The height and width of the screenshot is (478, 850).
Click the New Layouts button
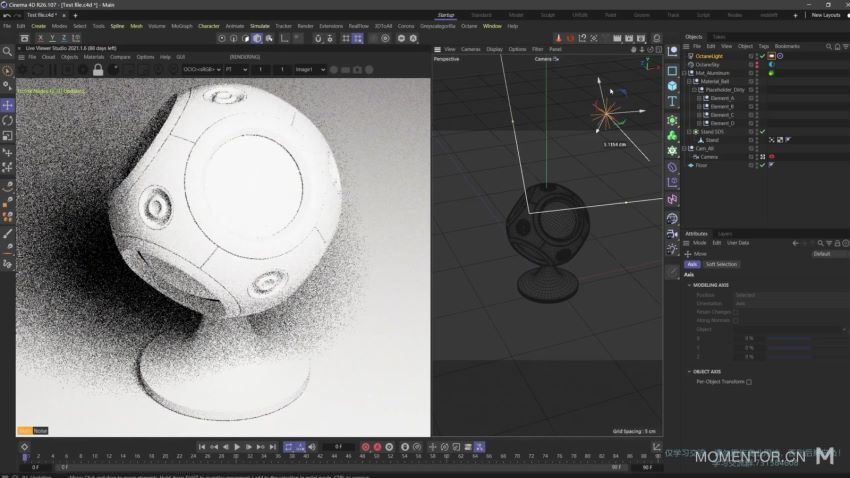coord(825,15)
